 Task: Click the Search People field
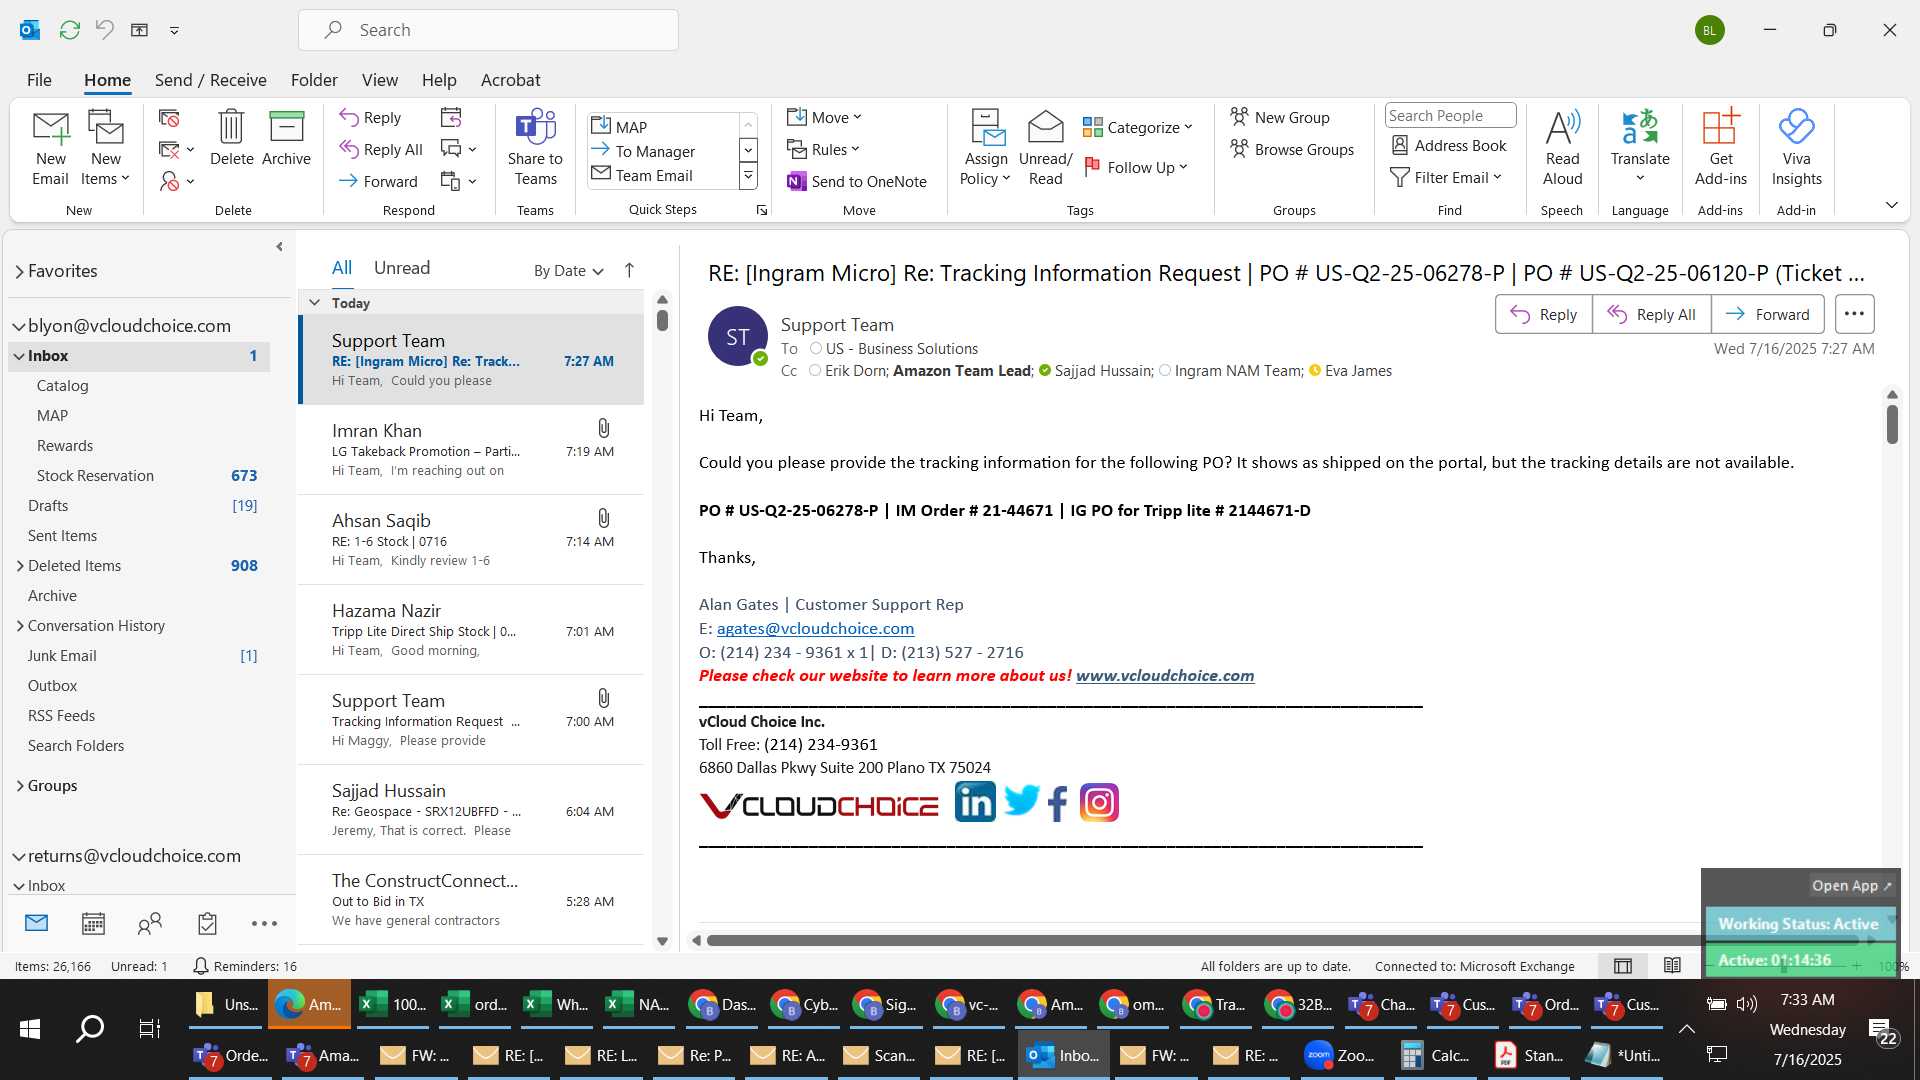click(1450, 116)
